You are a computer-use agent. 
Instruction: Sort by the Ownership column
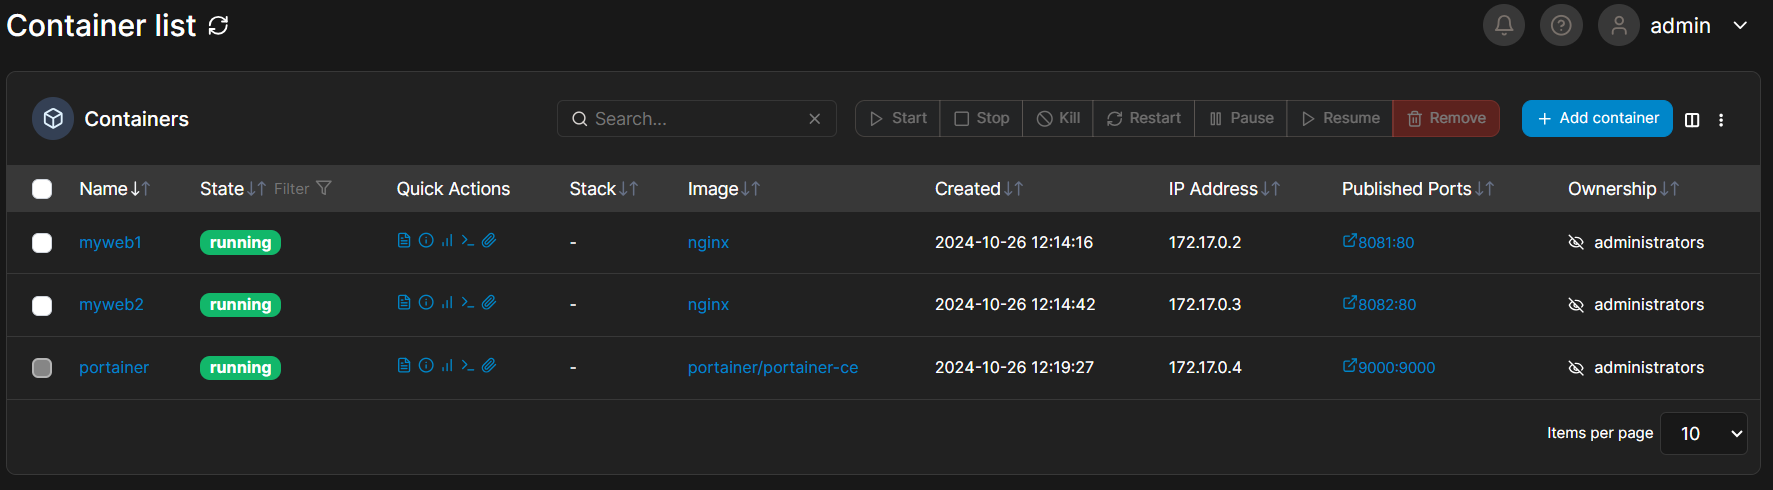(x=1623, y=189)
